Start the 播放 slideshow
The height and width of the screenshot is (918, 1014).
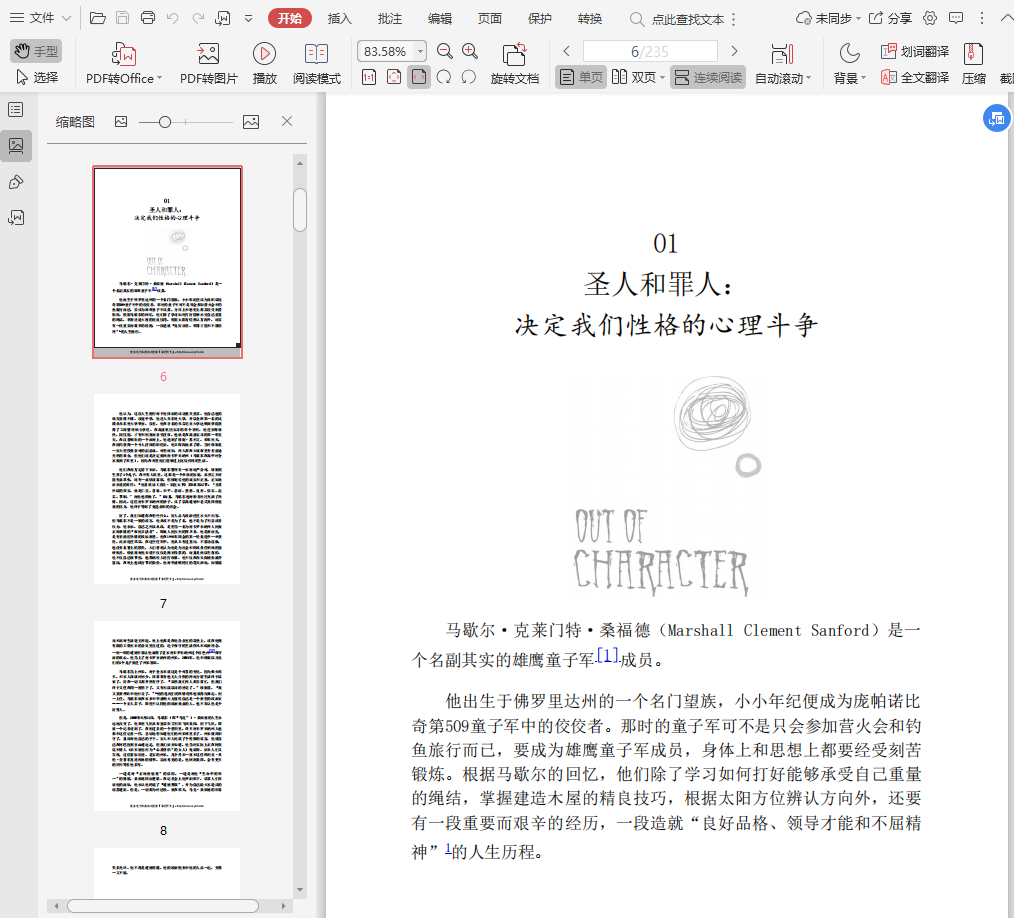[264, 63]
